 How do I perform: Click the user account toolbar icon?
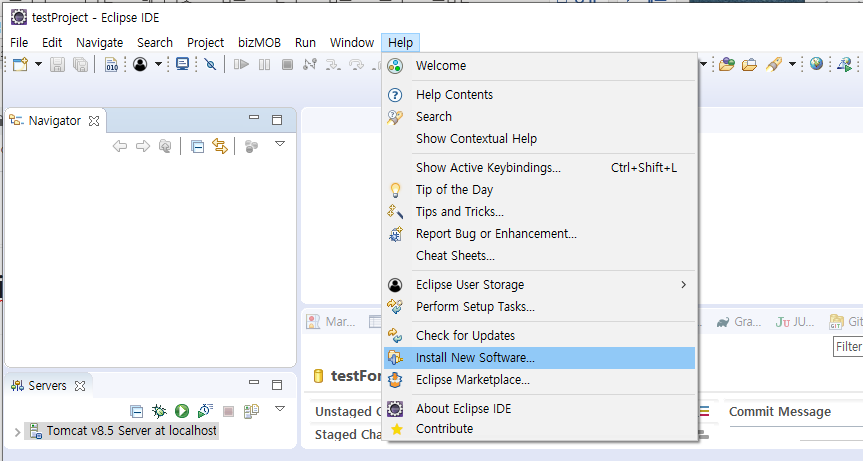coord(140,64)
